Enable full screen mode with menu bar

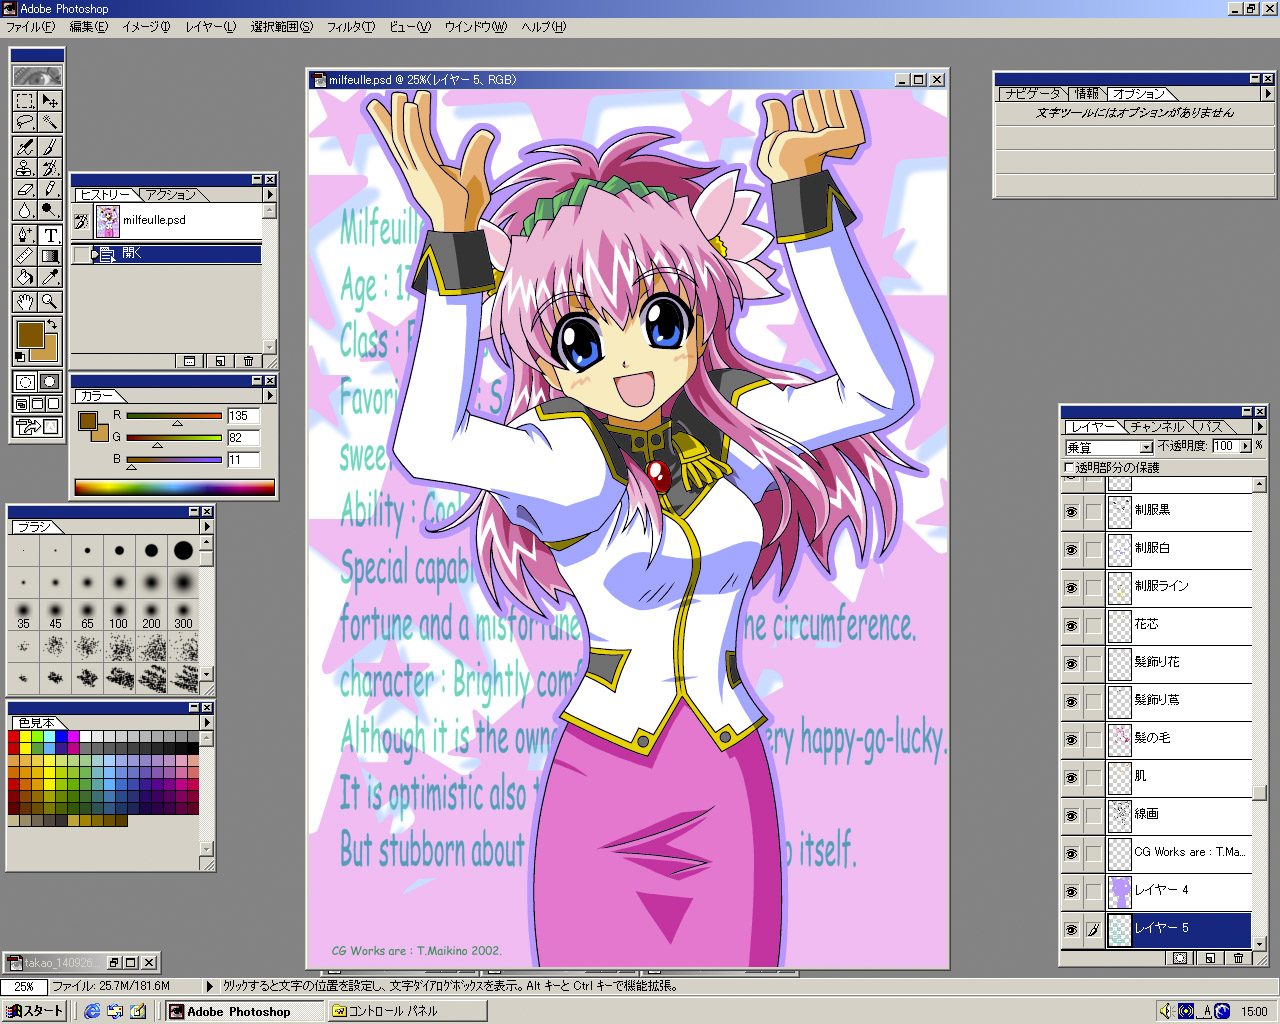[37, 404]
